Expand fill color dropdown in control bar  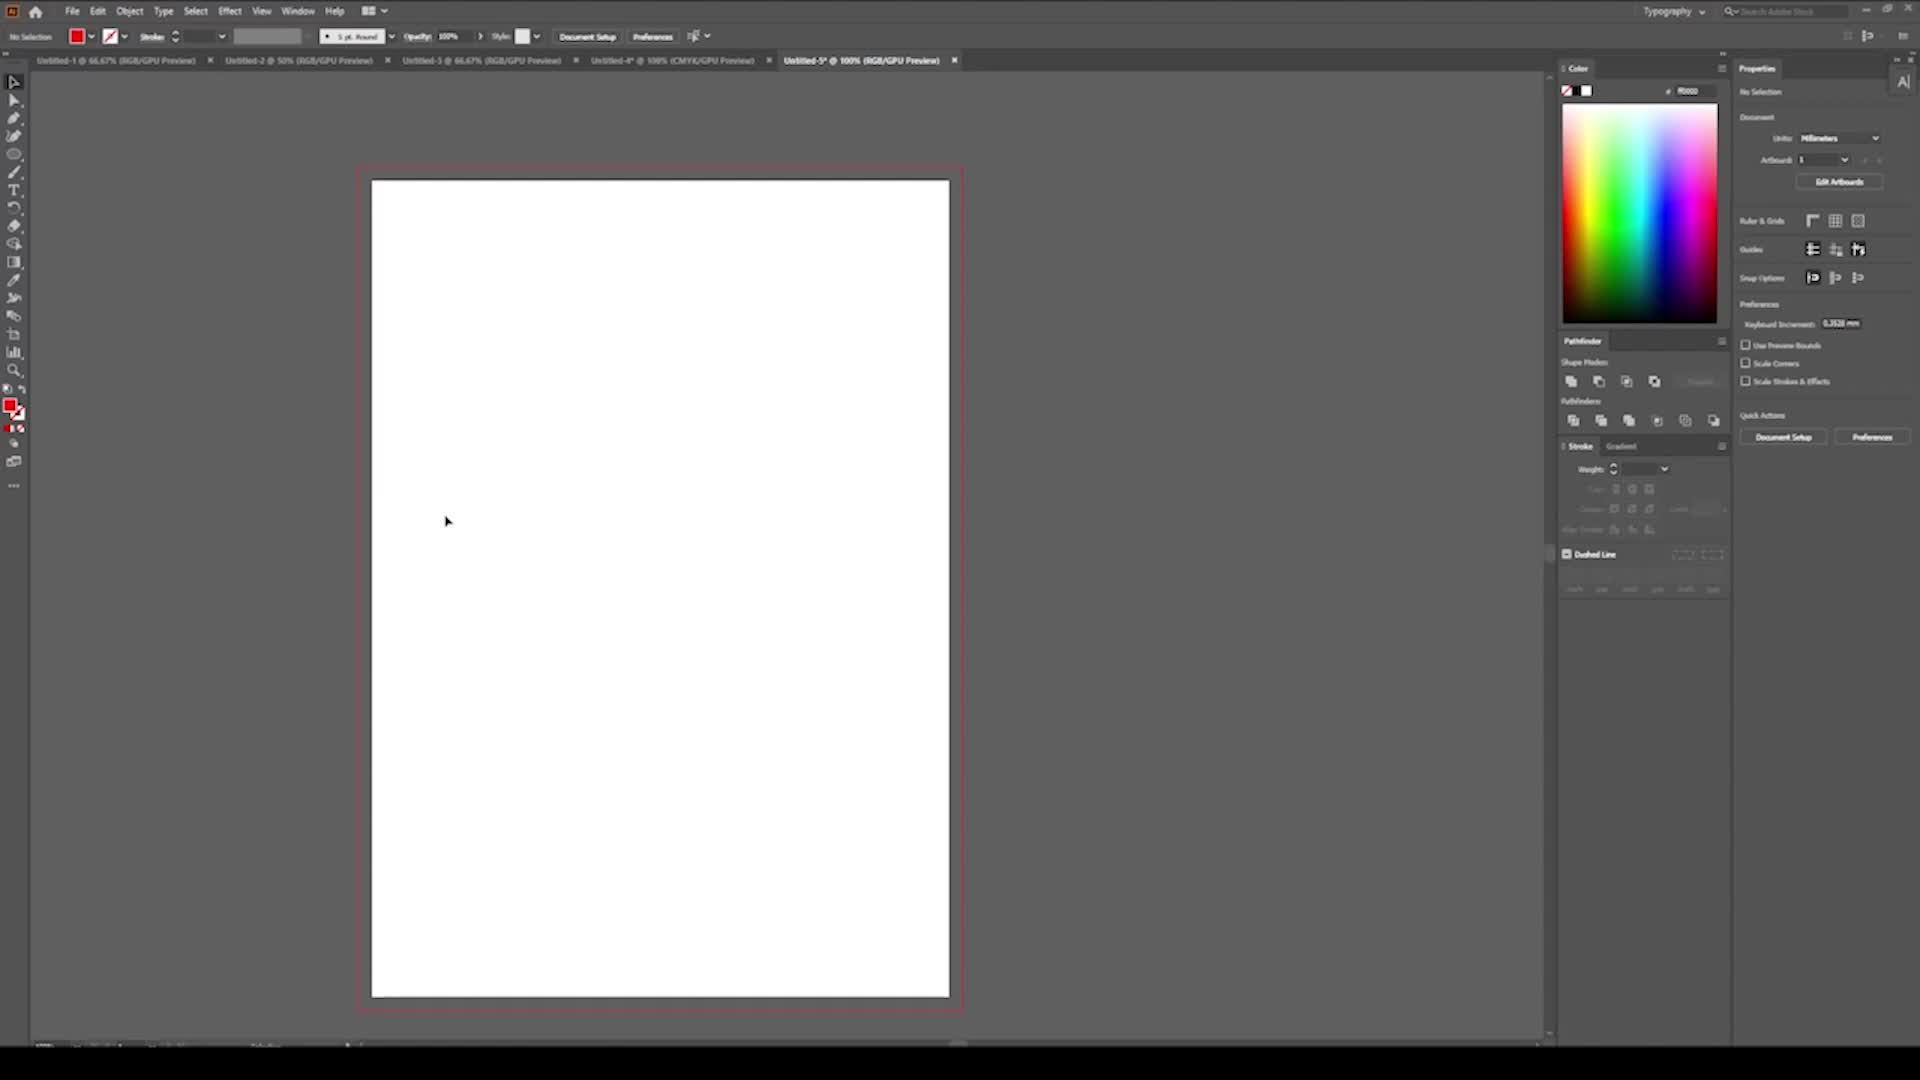tap(92, 37)
